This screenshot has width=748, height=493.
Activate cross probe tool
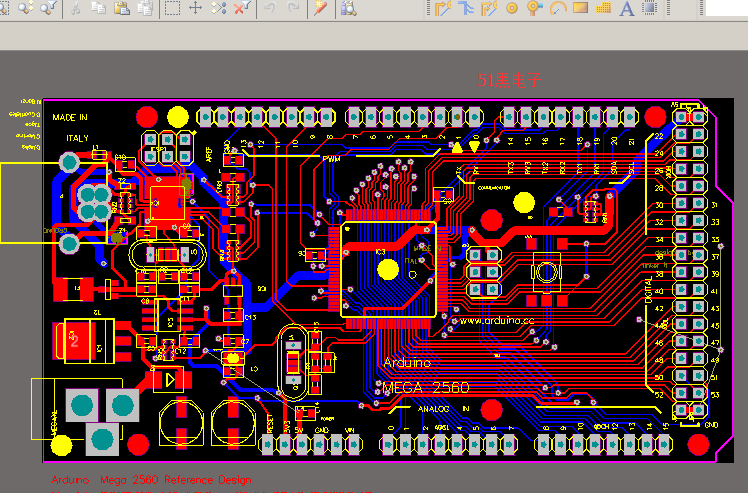321,8
